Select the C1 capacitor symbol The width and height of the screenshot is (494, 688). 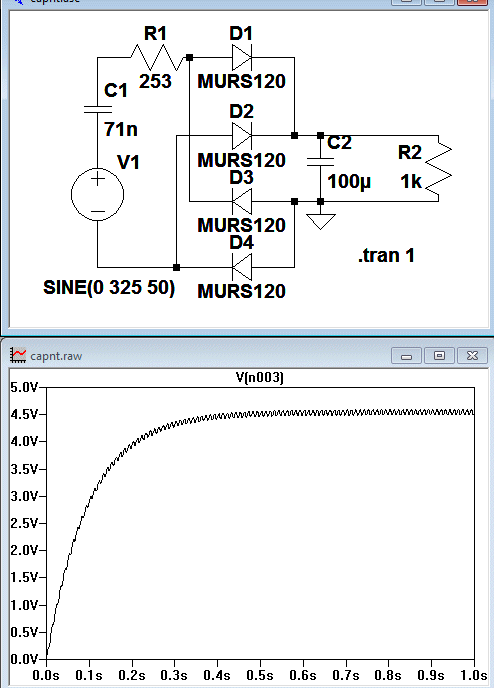[97, 110]
